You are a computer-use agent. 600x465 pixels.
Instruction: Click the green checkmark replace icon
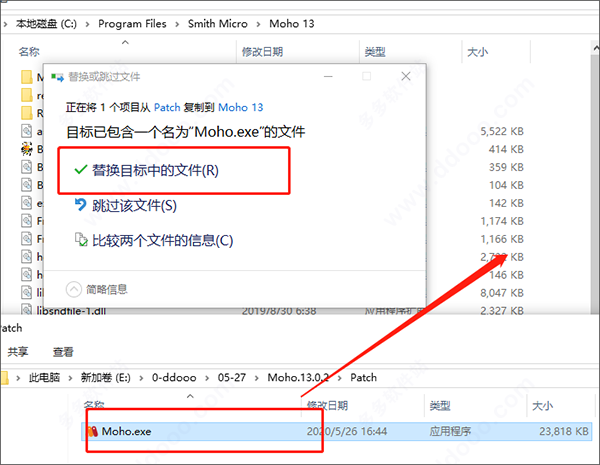click(79, 171)
